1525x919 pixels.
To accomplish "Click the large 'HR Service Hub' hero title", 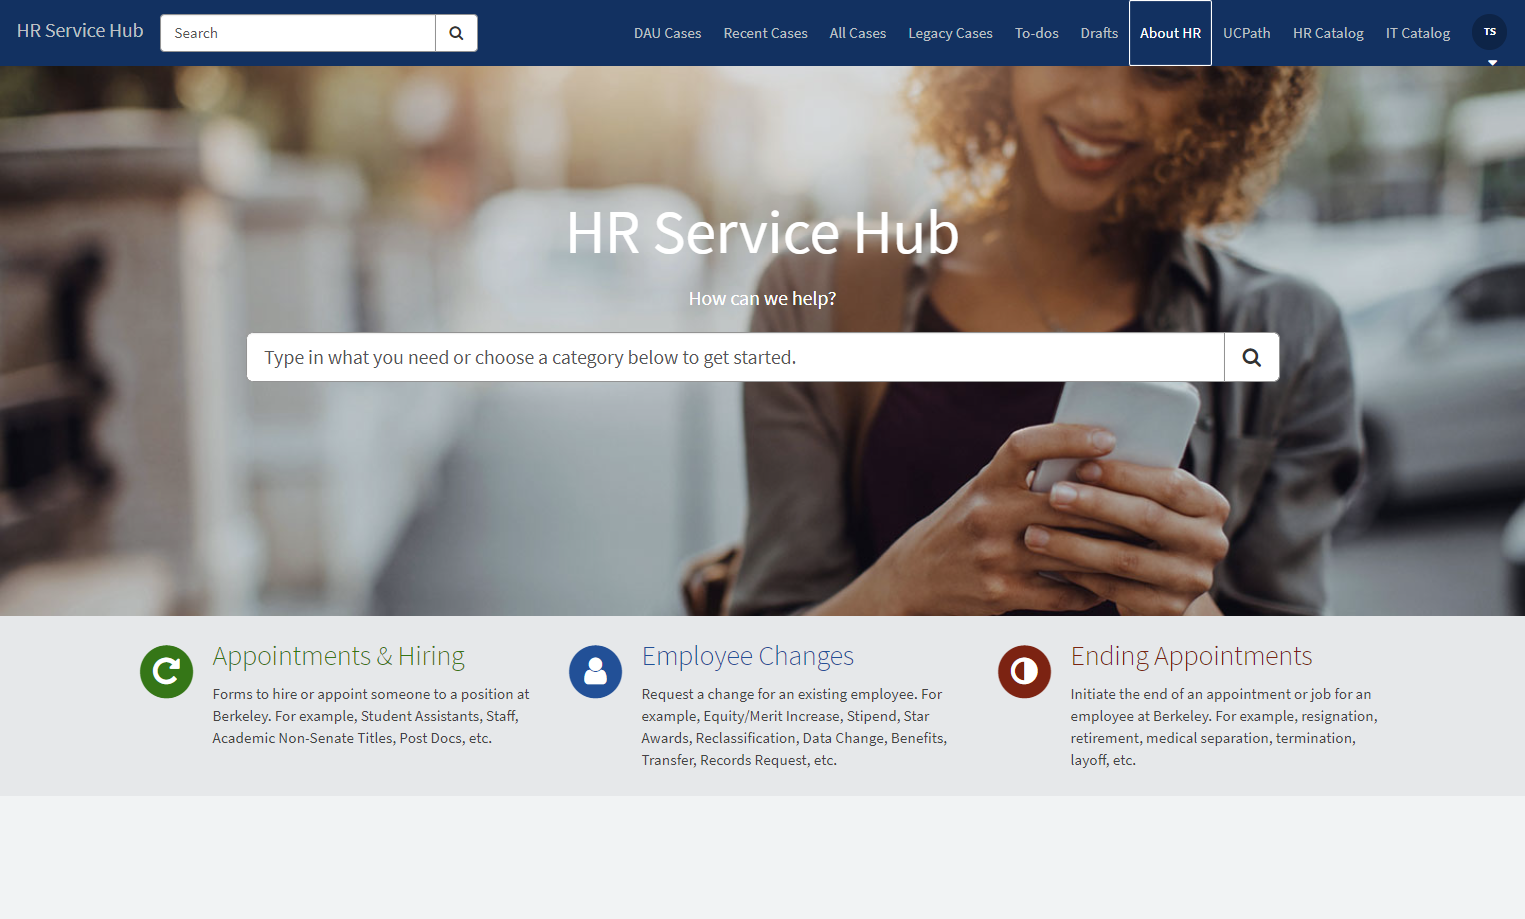I will pyautogui.click(x=762, y=233).
